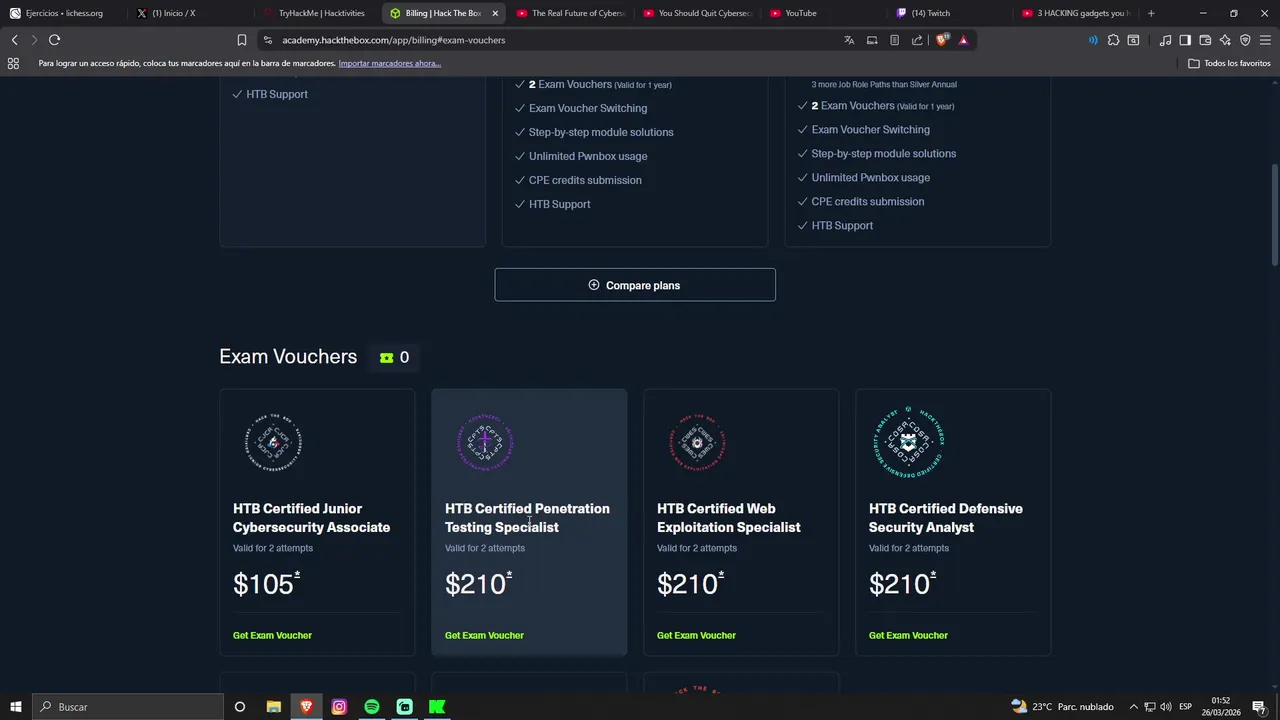Open Brave Shields lion icon
The height and width of the screenshot is (720, 1280).
pos(942,40)
